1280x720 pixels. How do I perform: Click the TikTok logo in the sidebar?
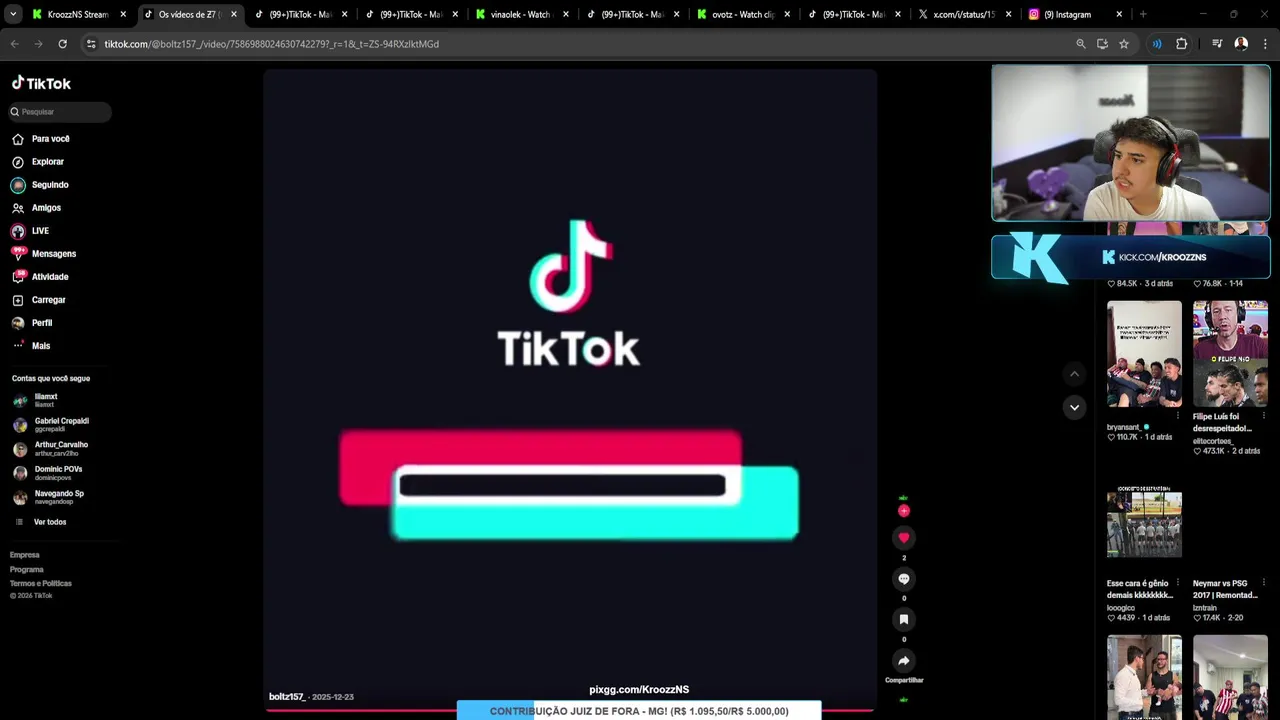(41, 83)
